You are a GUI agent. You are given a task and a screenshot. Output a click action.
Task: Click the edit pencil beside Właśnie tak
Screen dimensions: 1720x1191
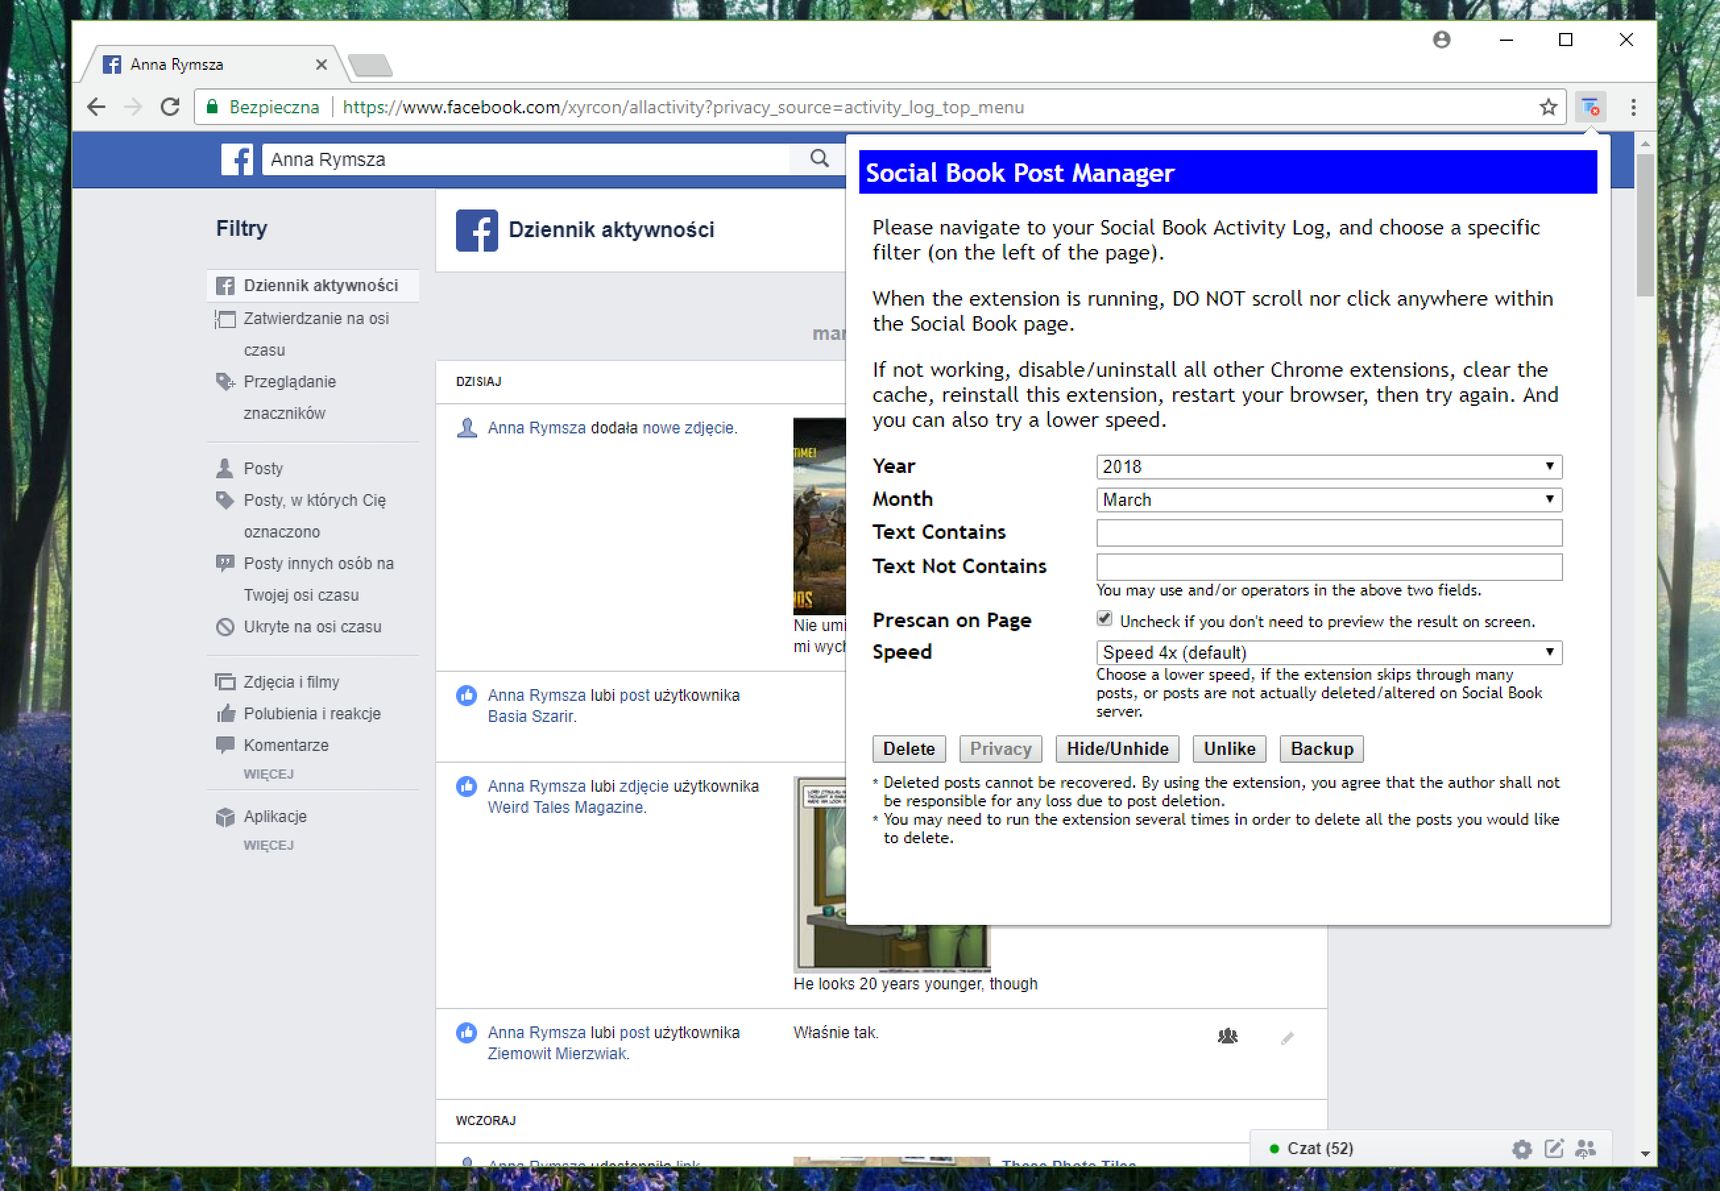click(x=1287, y=1038)
